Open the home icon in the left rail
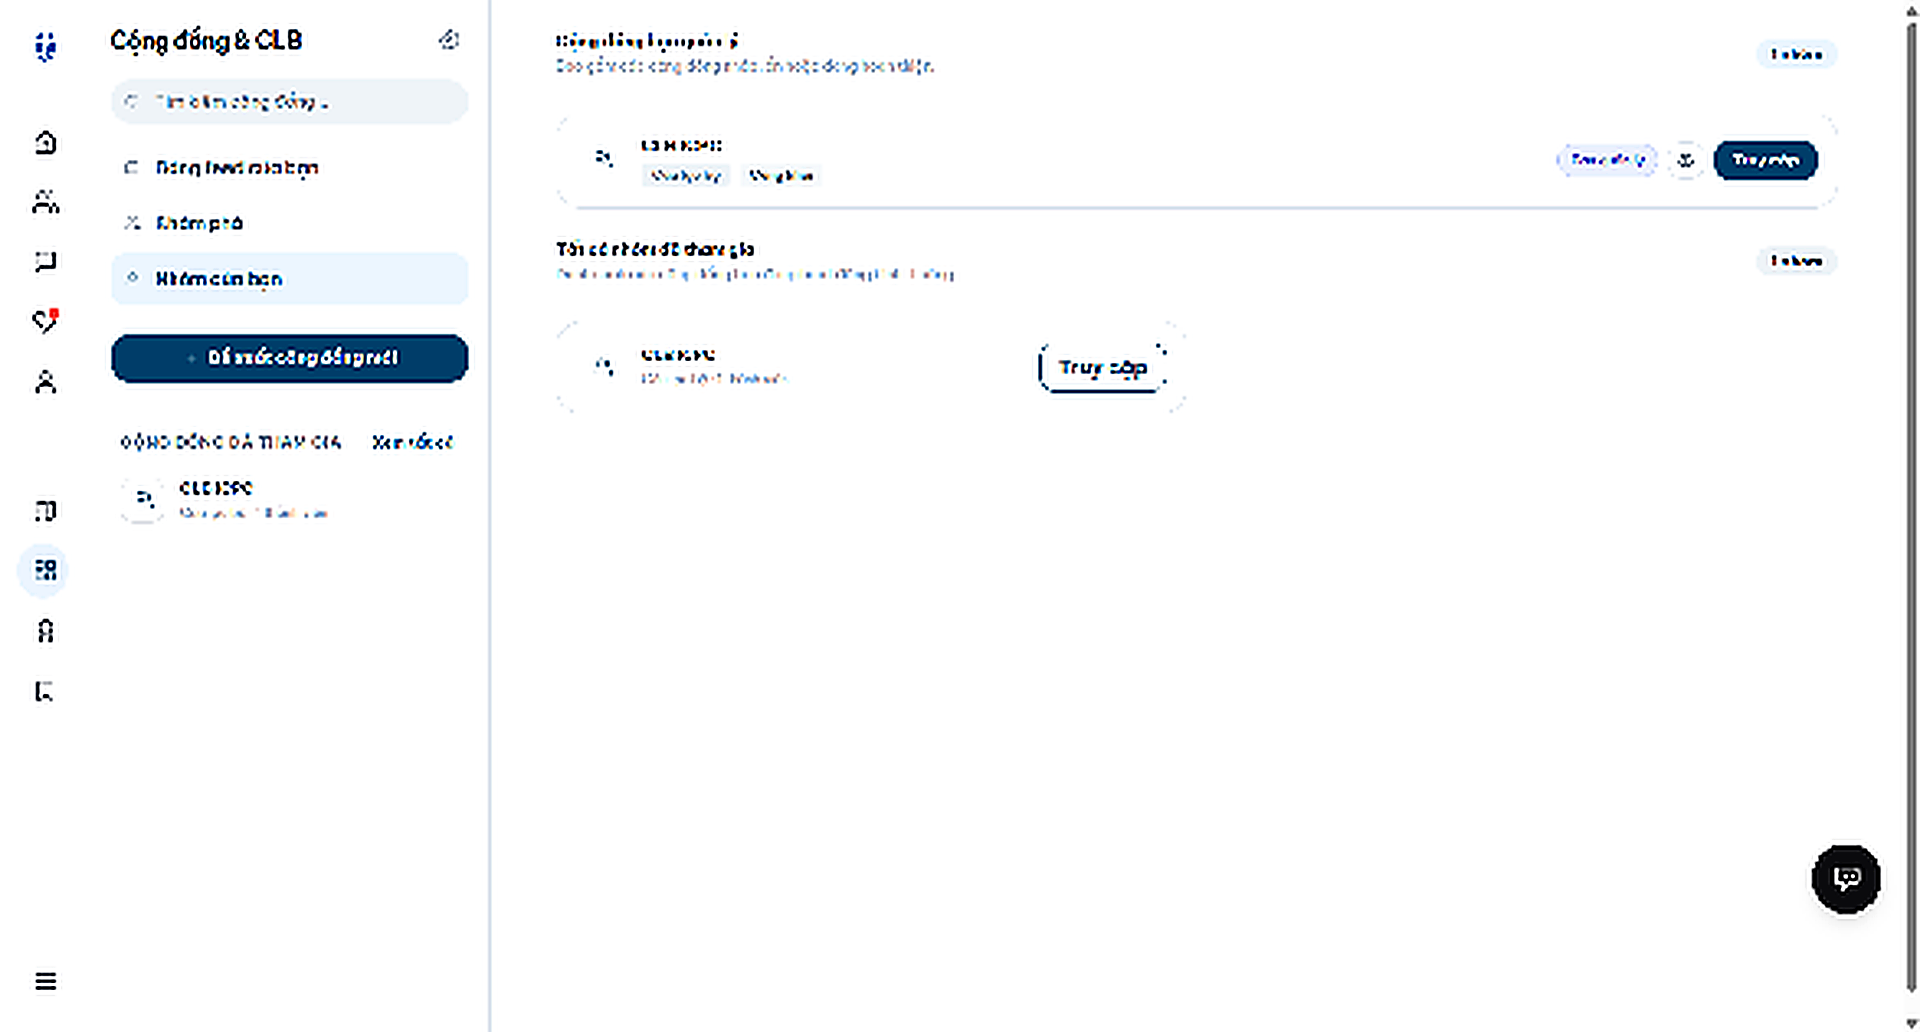1920x1032 pixels. (x=45, y=143)
